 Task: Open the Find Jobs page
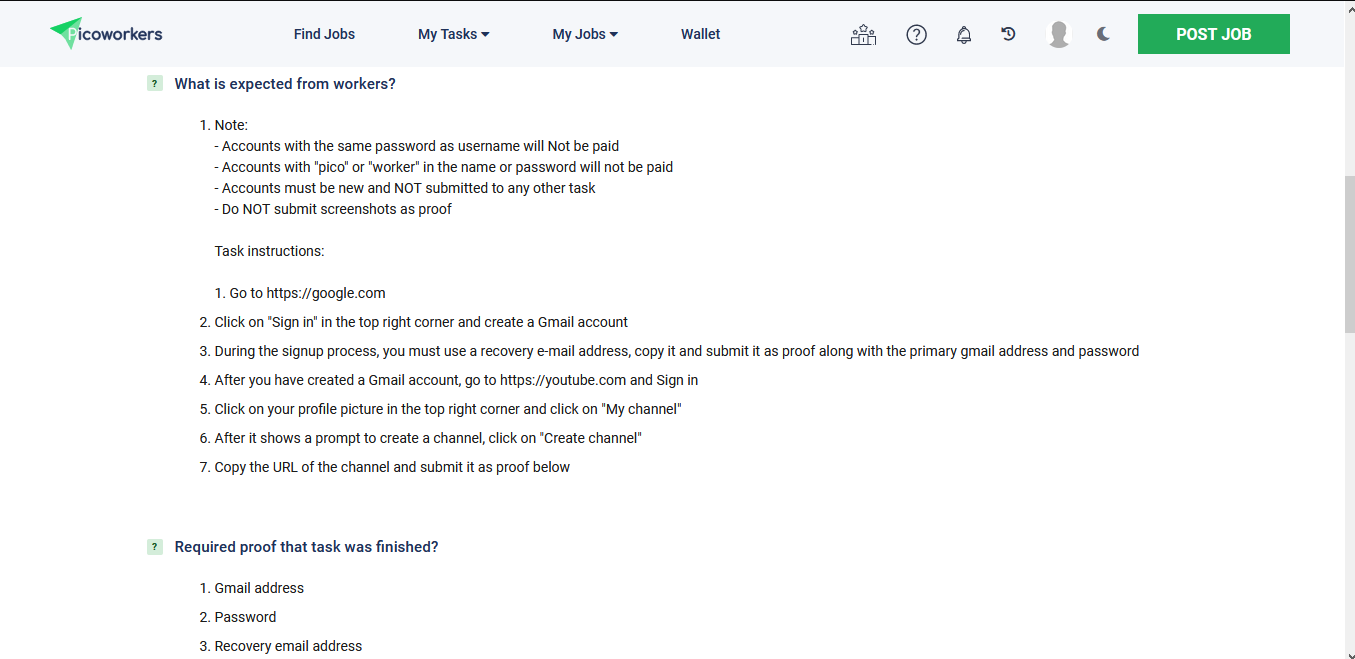pyautogui.click(x=324, y=34)
